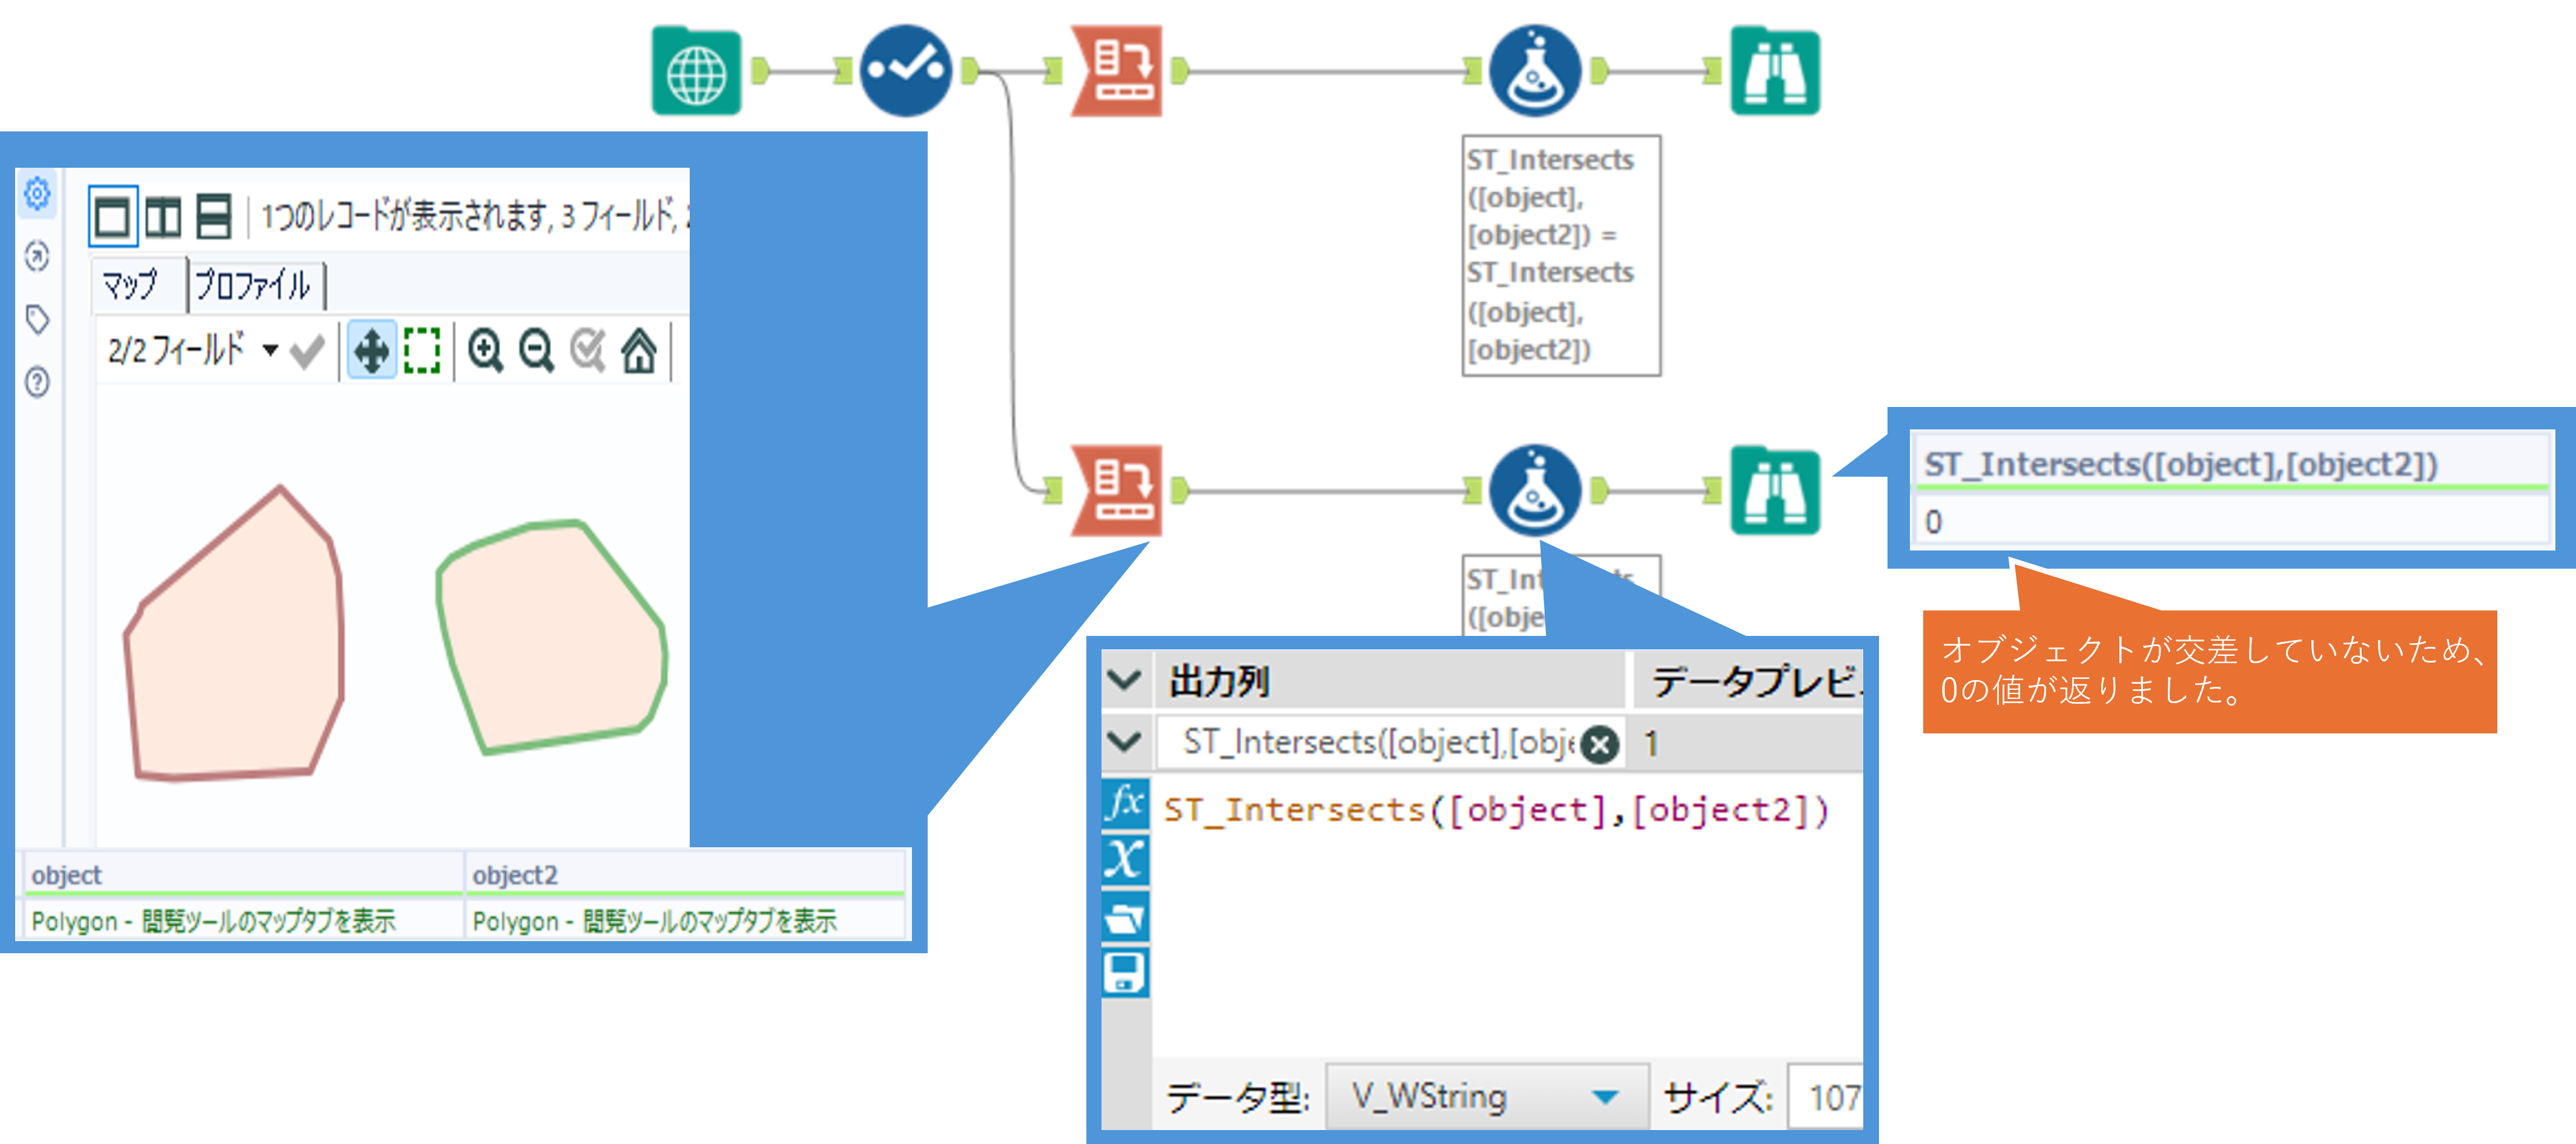Click the サイズ input field showing 107
The height and width of the screenshot is (1144, 2576).
1829,1097
